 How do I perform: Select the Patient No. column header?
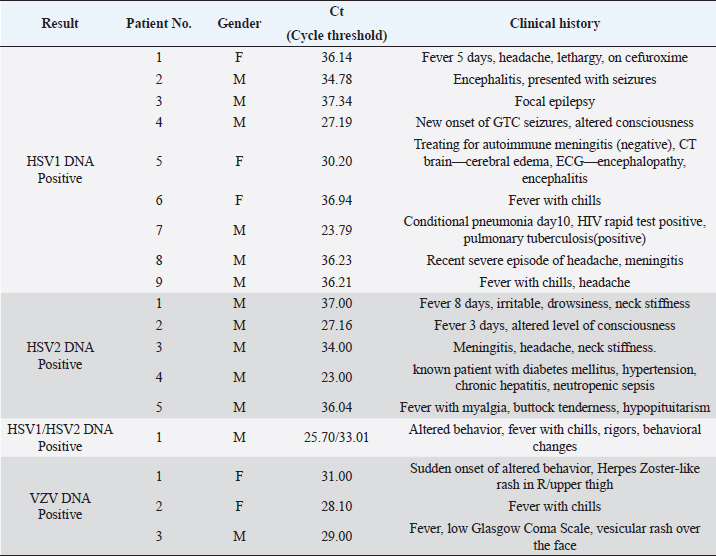(x=159, y=23)
